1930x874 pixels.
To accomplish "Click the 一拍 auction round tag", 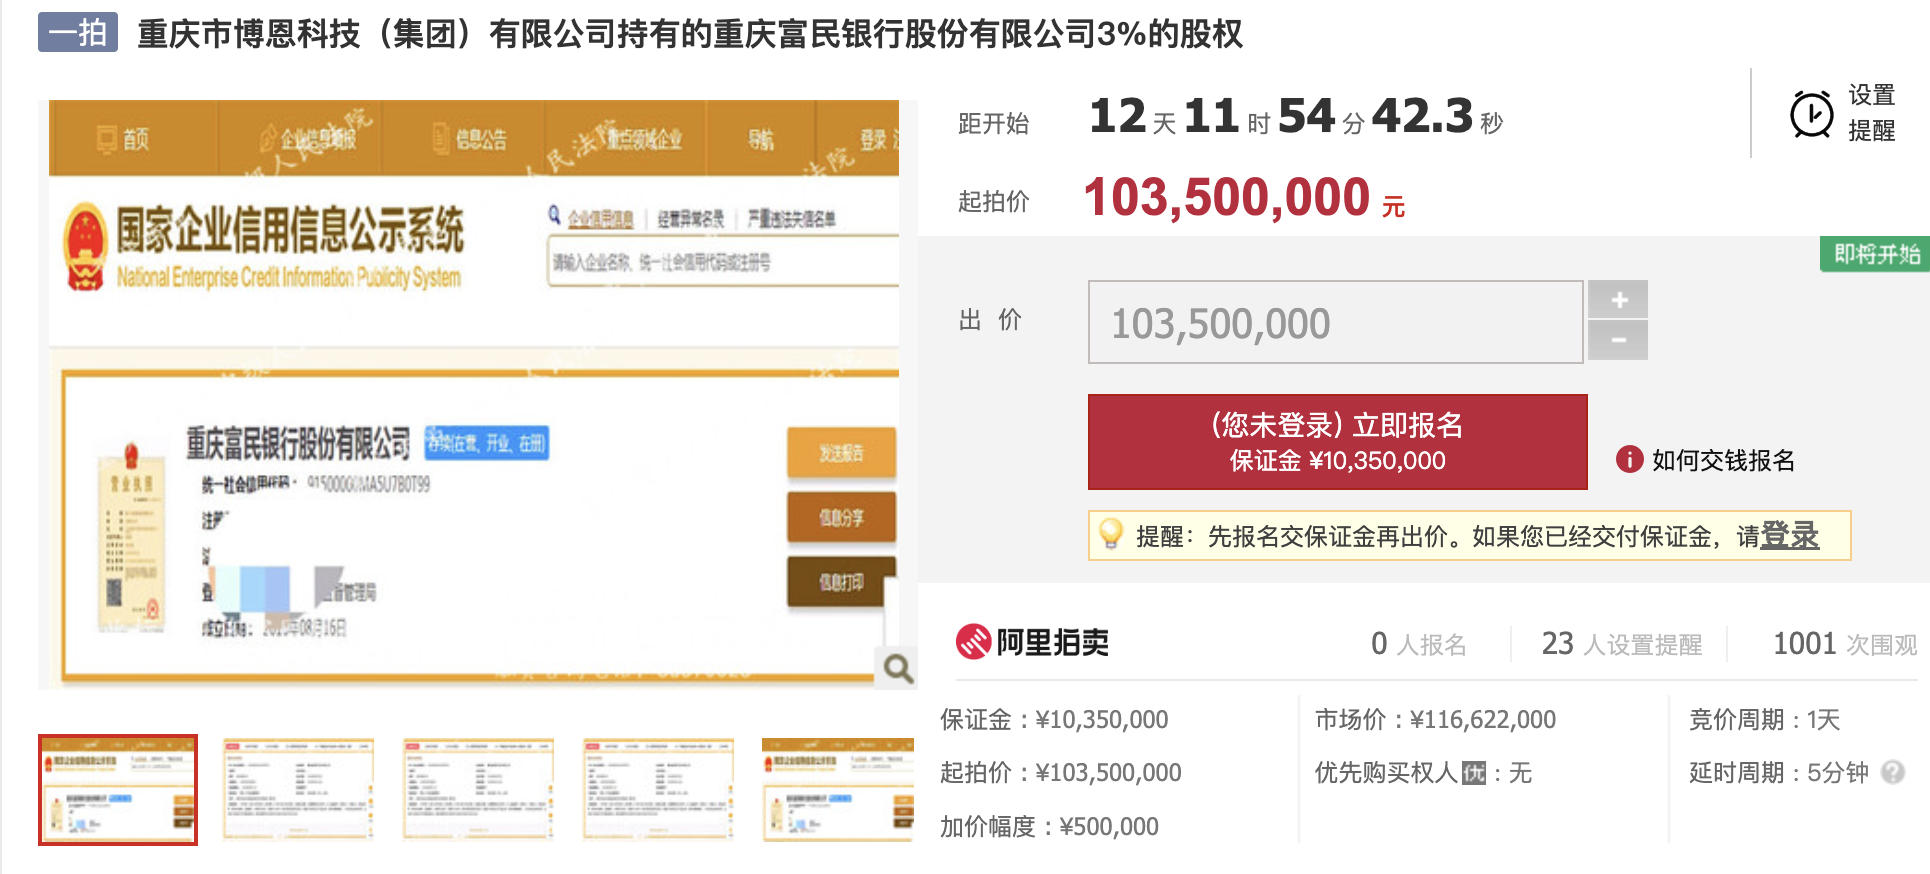I will [x=78, y=32].
